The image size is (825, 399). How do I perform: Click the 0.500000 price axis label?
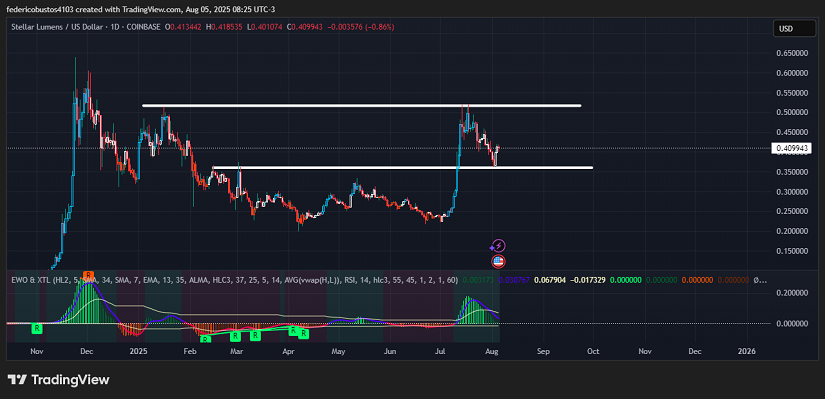[x=792, y=113]
